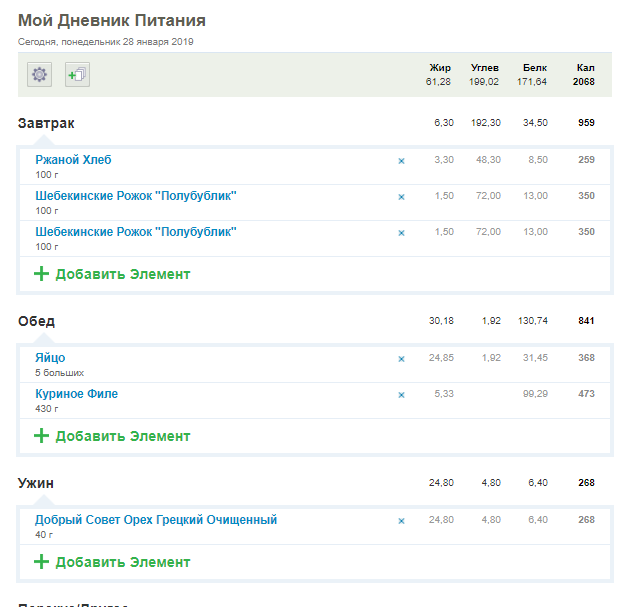Select Ужин section calories total in bold

[586, 483]
